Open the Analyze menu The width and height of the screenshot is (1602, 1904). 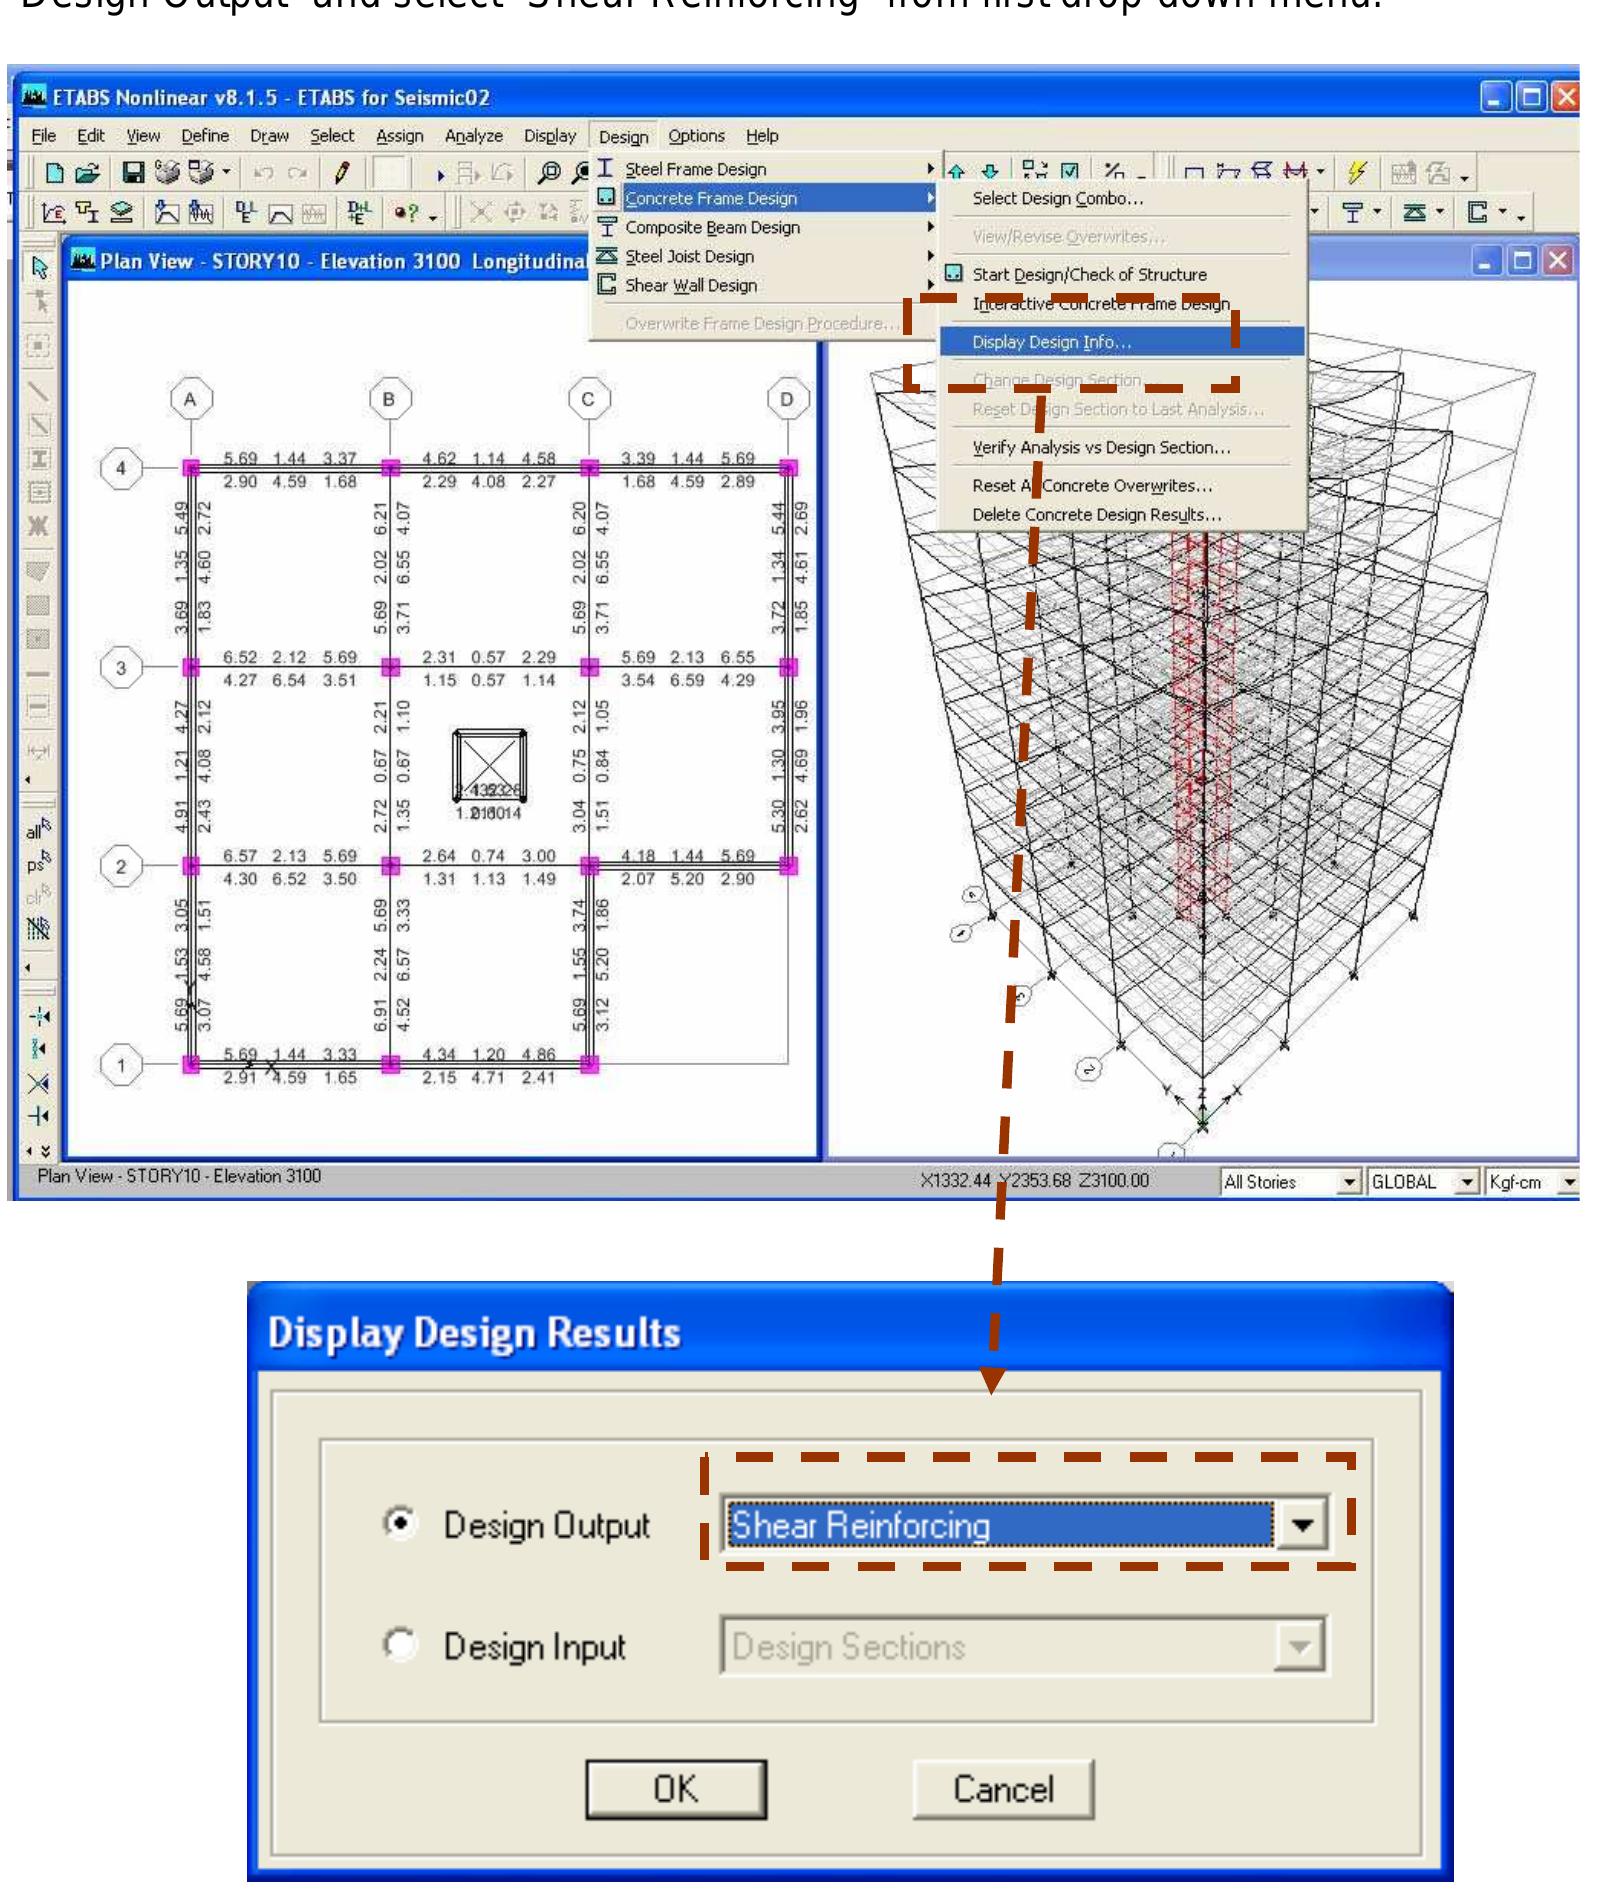pyautogui.click(x=473, y=135)
